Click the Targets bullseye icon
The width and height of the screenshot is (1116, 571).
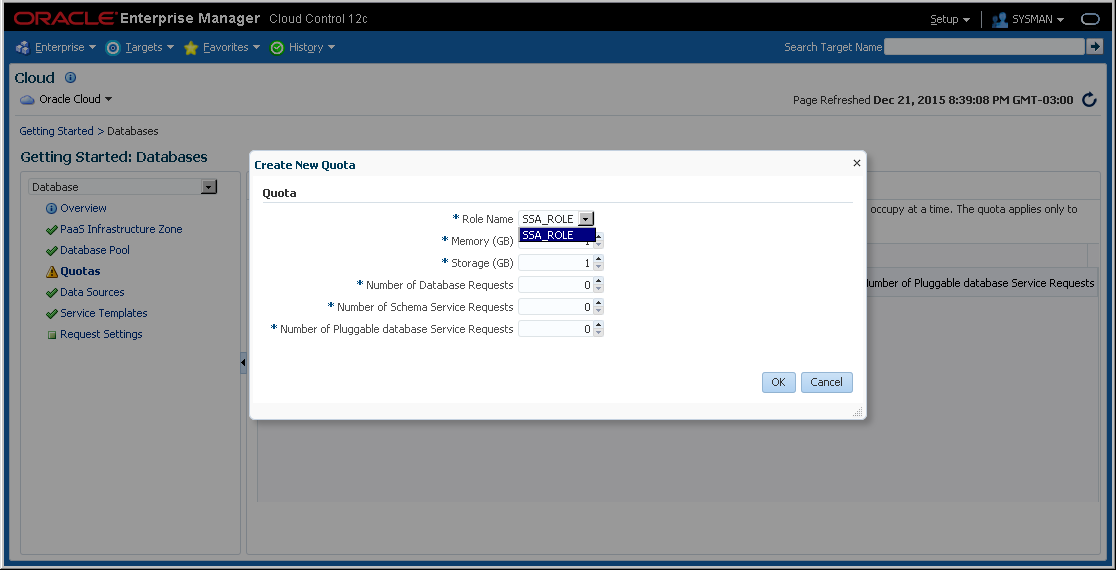pyautogui.click(x=112, y=48)
